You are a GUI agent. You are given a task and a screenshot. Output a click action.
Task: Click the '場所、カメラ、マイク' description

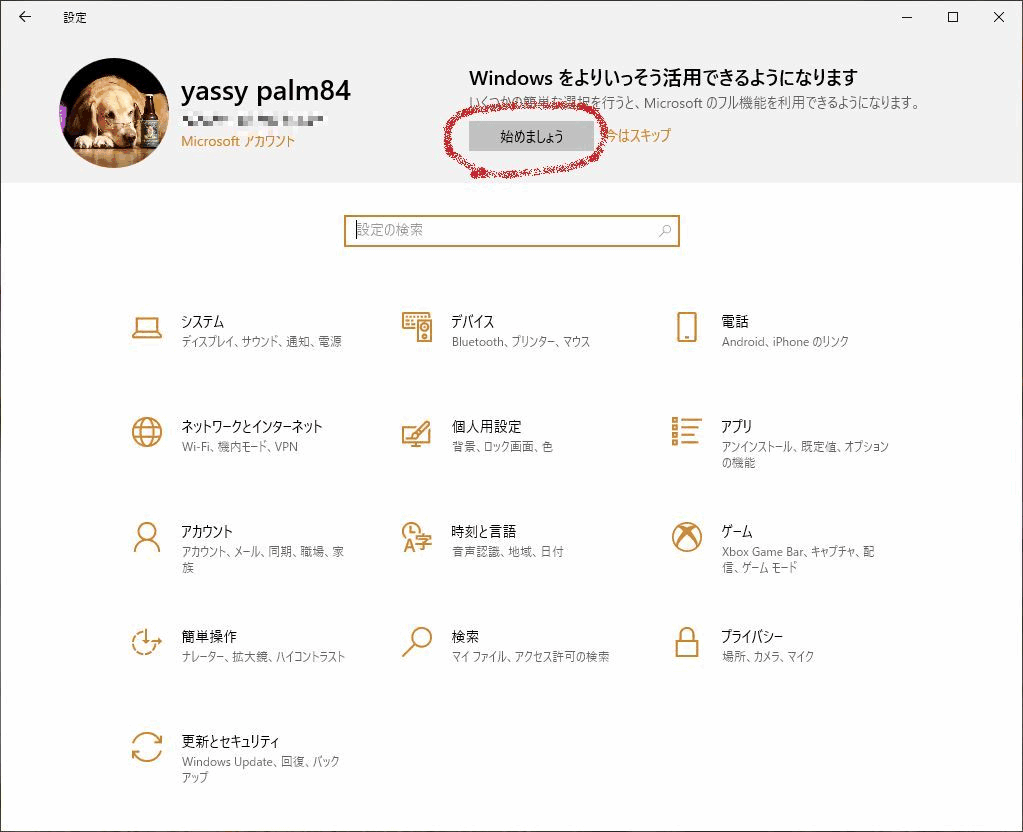(x=768, y=657)
